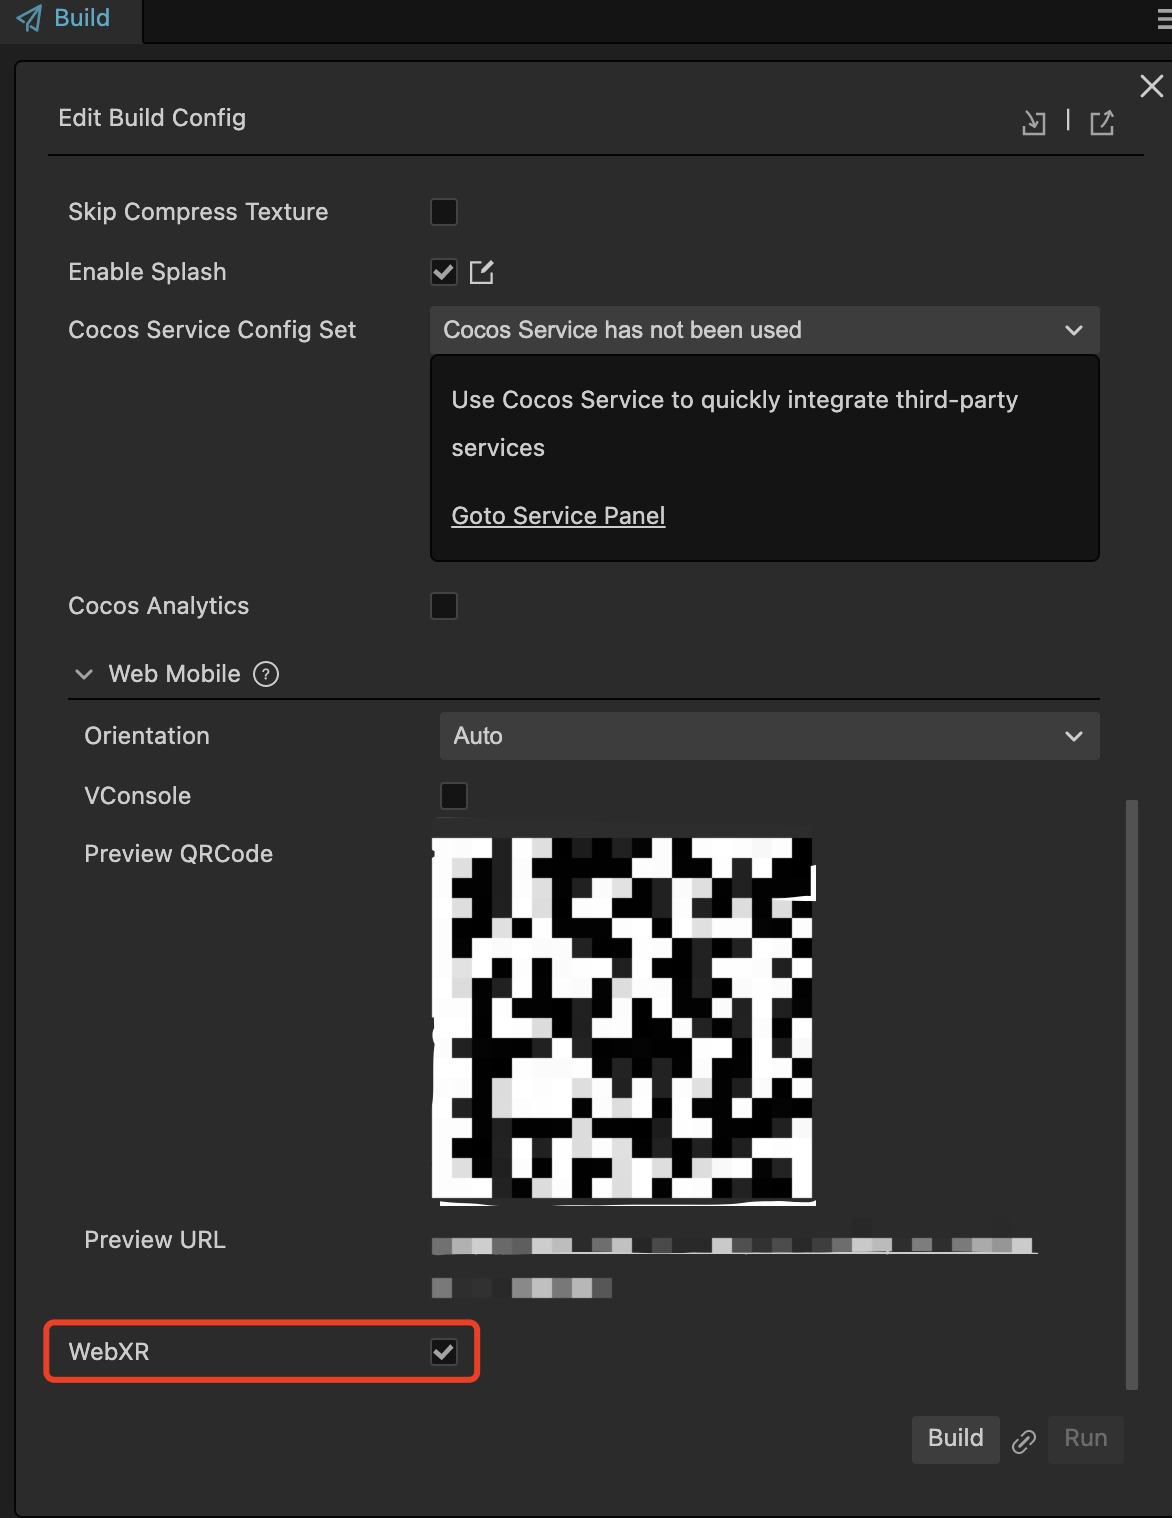Image resolution: width=1172 pixels, height=1518 pixels.
Task: Click the Orientation label
Action: click(147, 736)
